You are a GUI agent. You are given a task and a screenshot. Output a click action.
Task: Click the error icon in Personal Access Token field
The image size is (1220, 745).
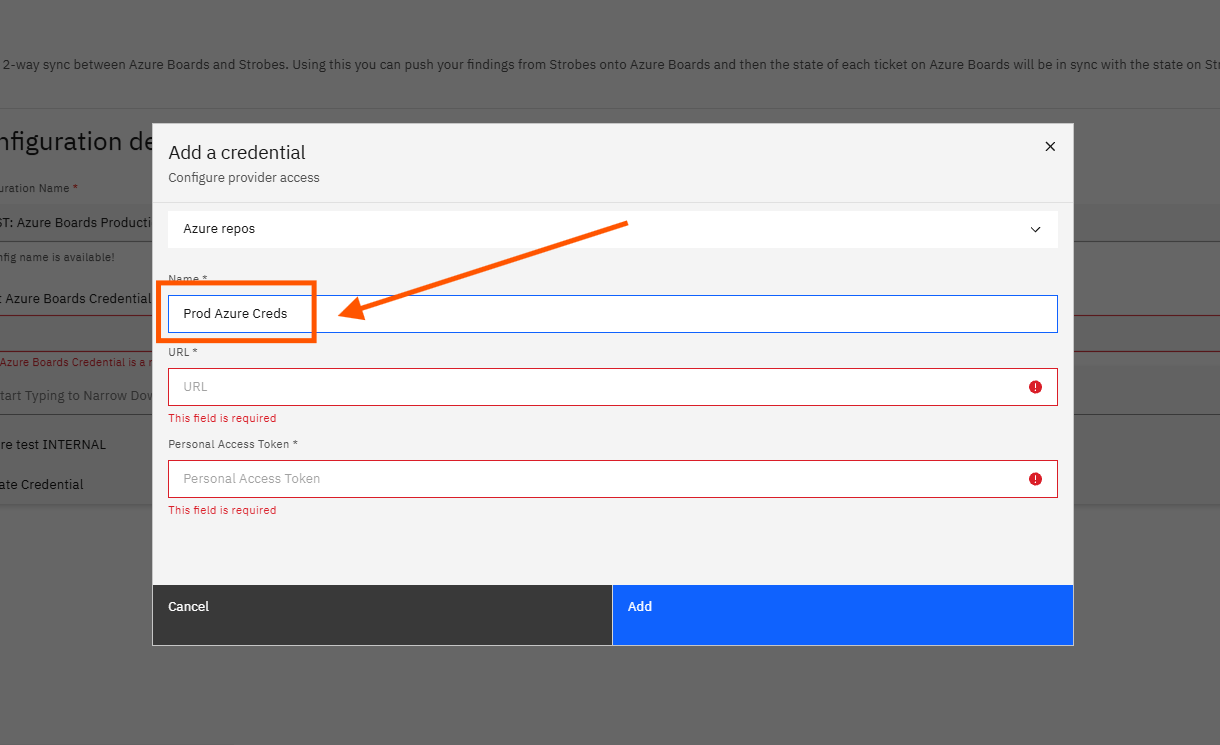(1036, 479)
